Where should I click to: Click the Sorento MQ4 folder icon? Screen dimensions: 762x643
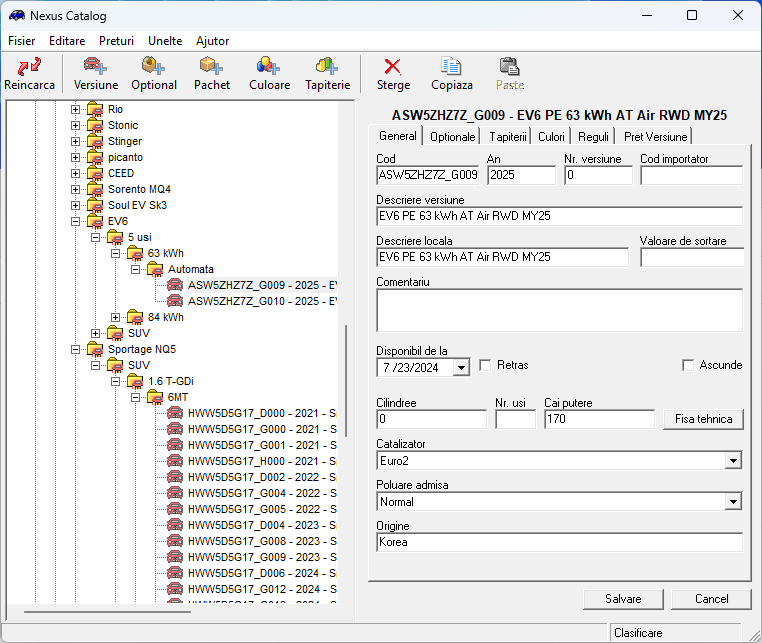(x=95, y=190)
